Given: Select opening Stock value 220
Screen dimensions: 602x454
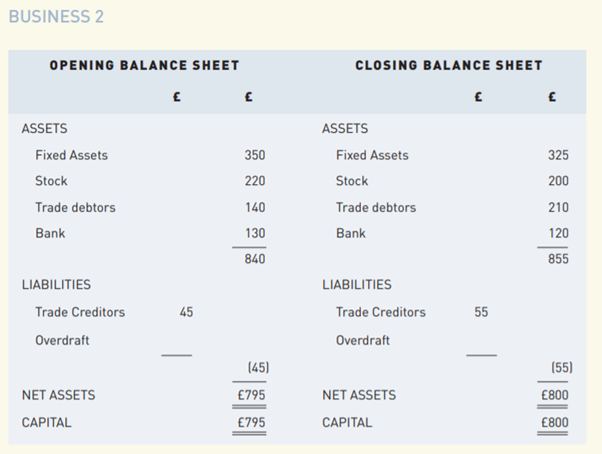Looking at the screenshot, I should coord(254,181).
